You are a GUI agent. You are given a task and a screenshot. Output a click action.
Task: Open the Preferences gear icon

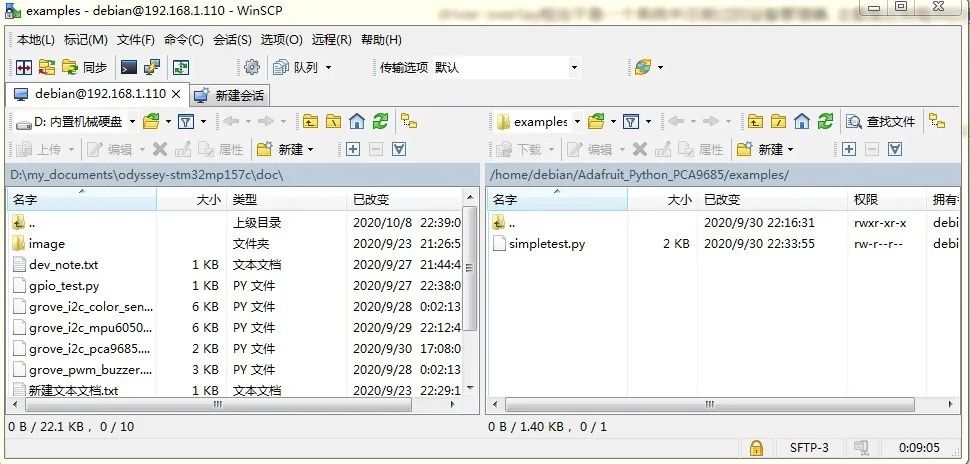click(x=252, y=67)
